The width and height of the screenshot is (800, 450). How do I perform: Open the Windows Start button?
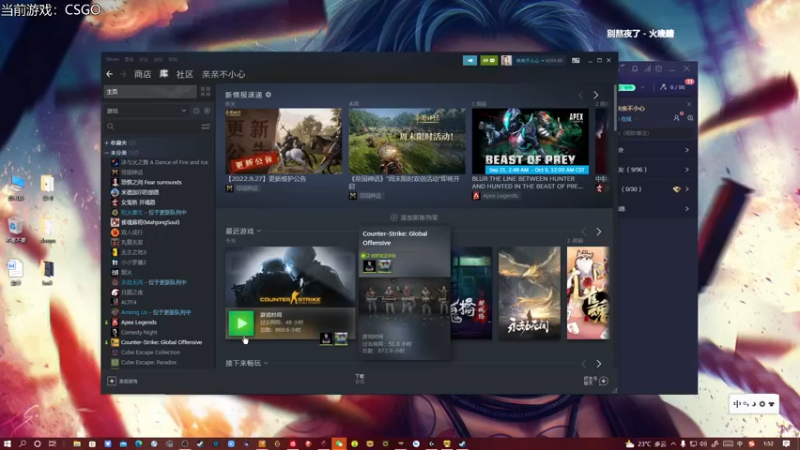[x=7, y=444]
